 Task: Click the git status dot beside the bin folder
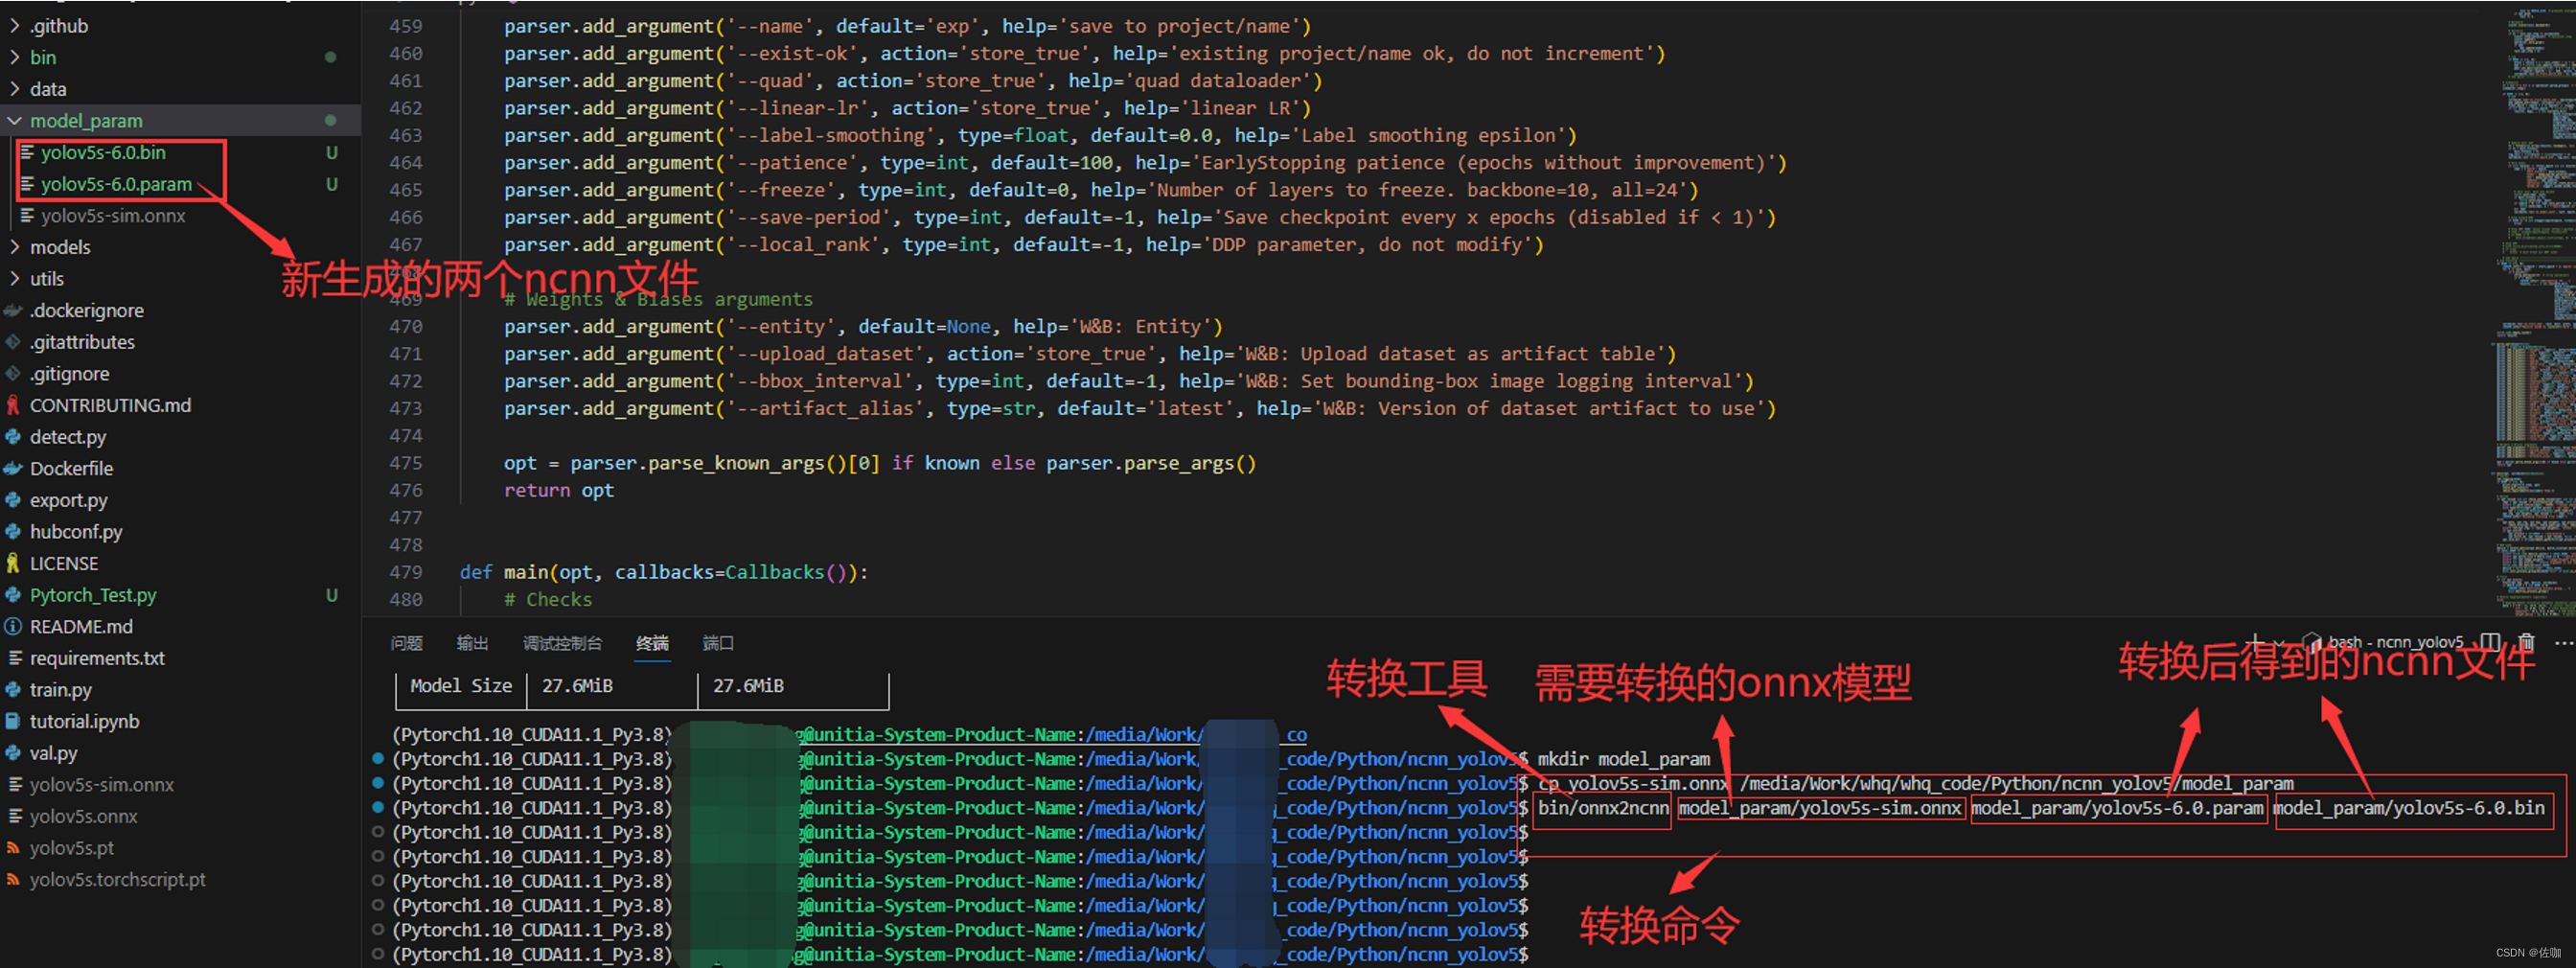tap(330, 57)
